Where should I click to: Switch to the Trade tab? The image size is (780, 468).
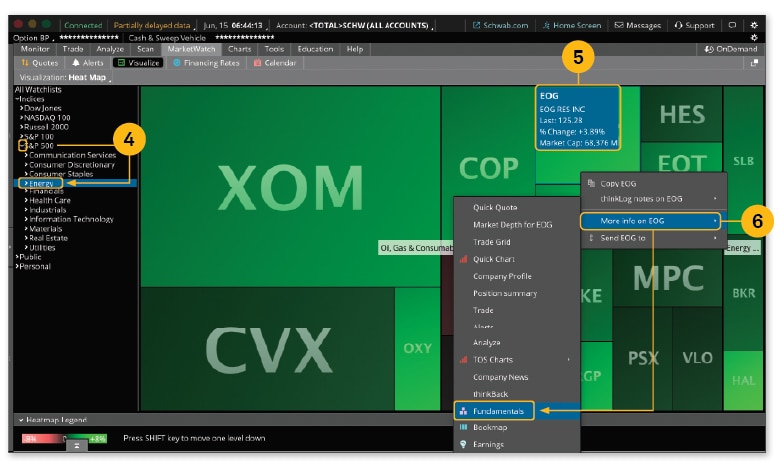coord(73,49)
